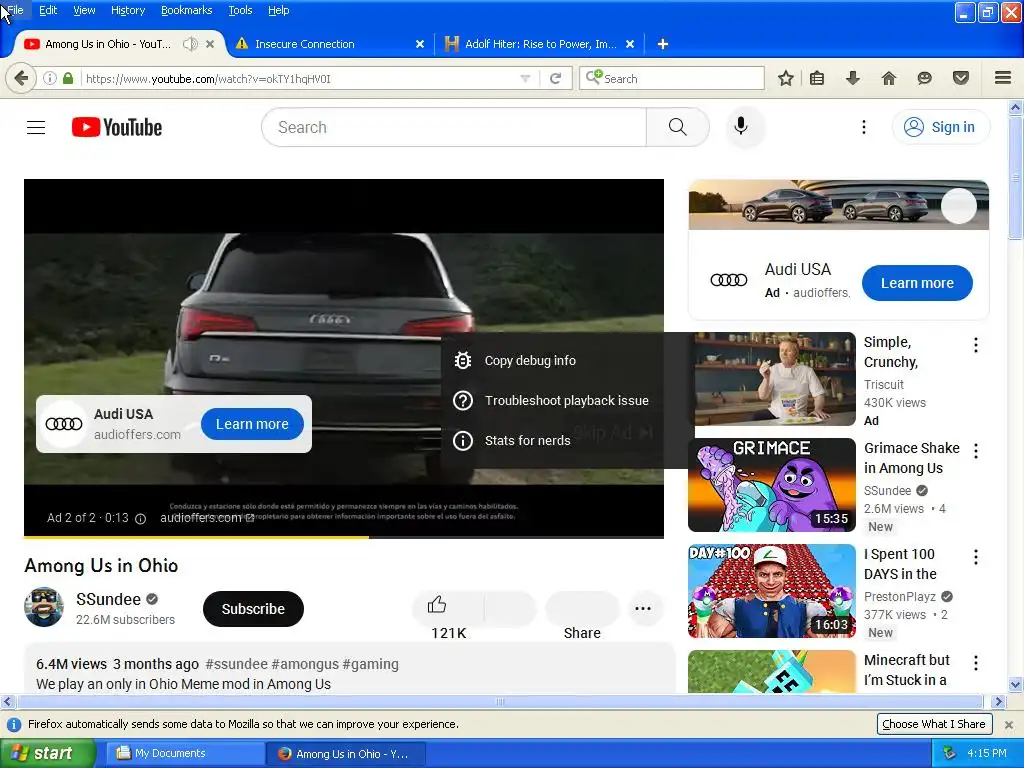
Task: Go to YouTube home via logo
Action: coord(117,127)
